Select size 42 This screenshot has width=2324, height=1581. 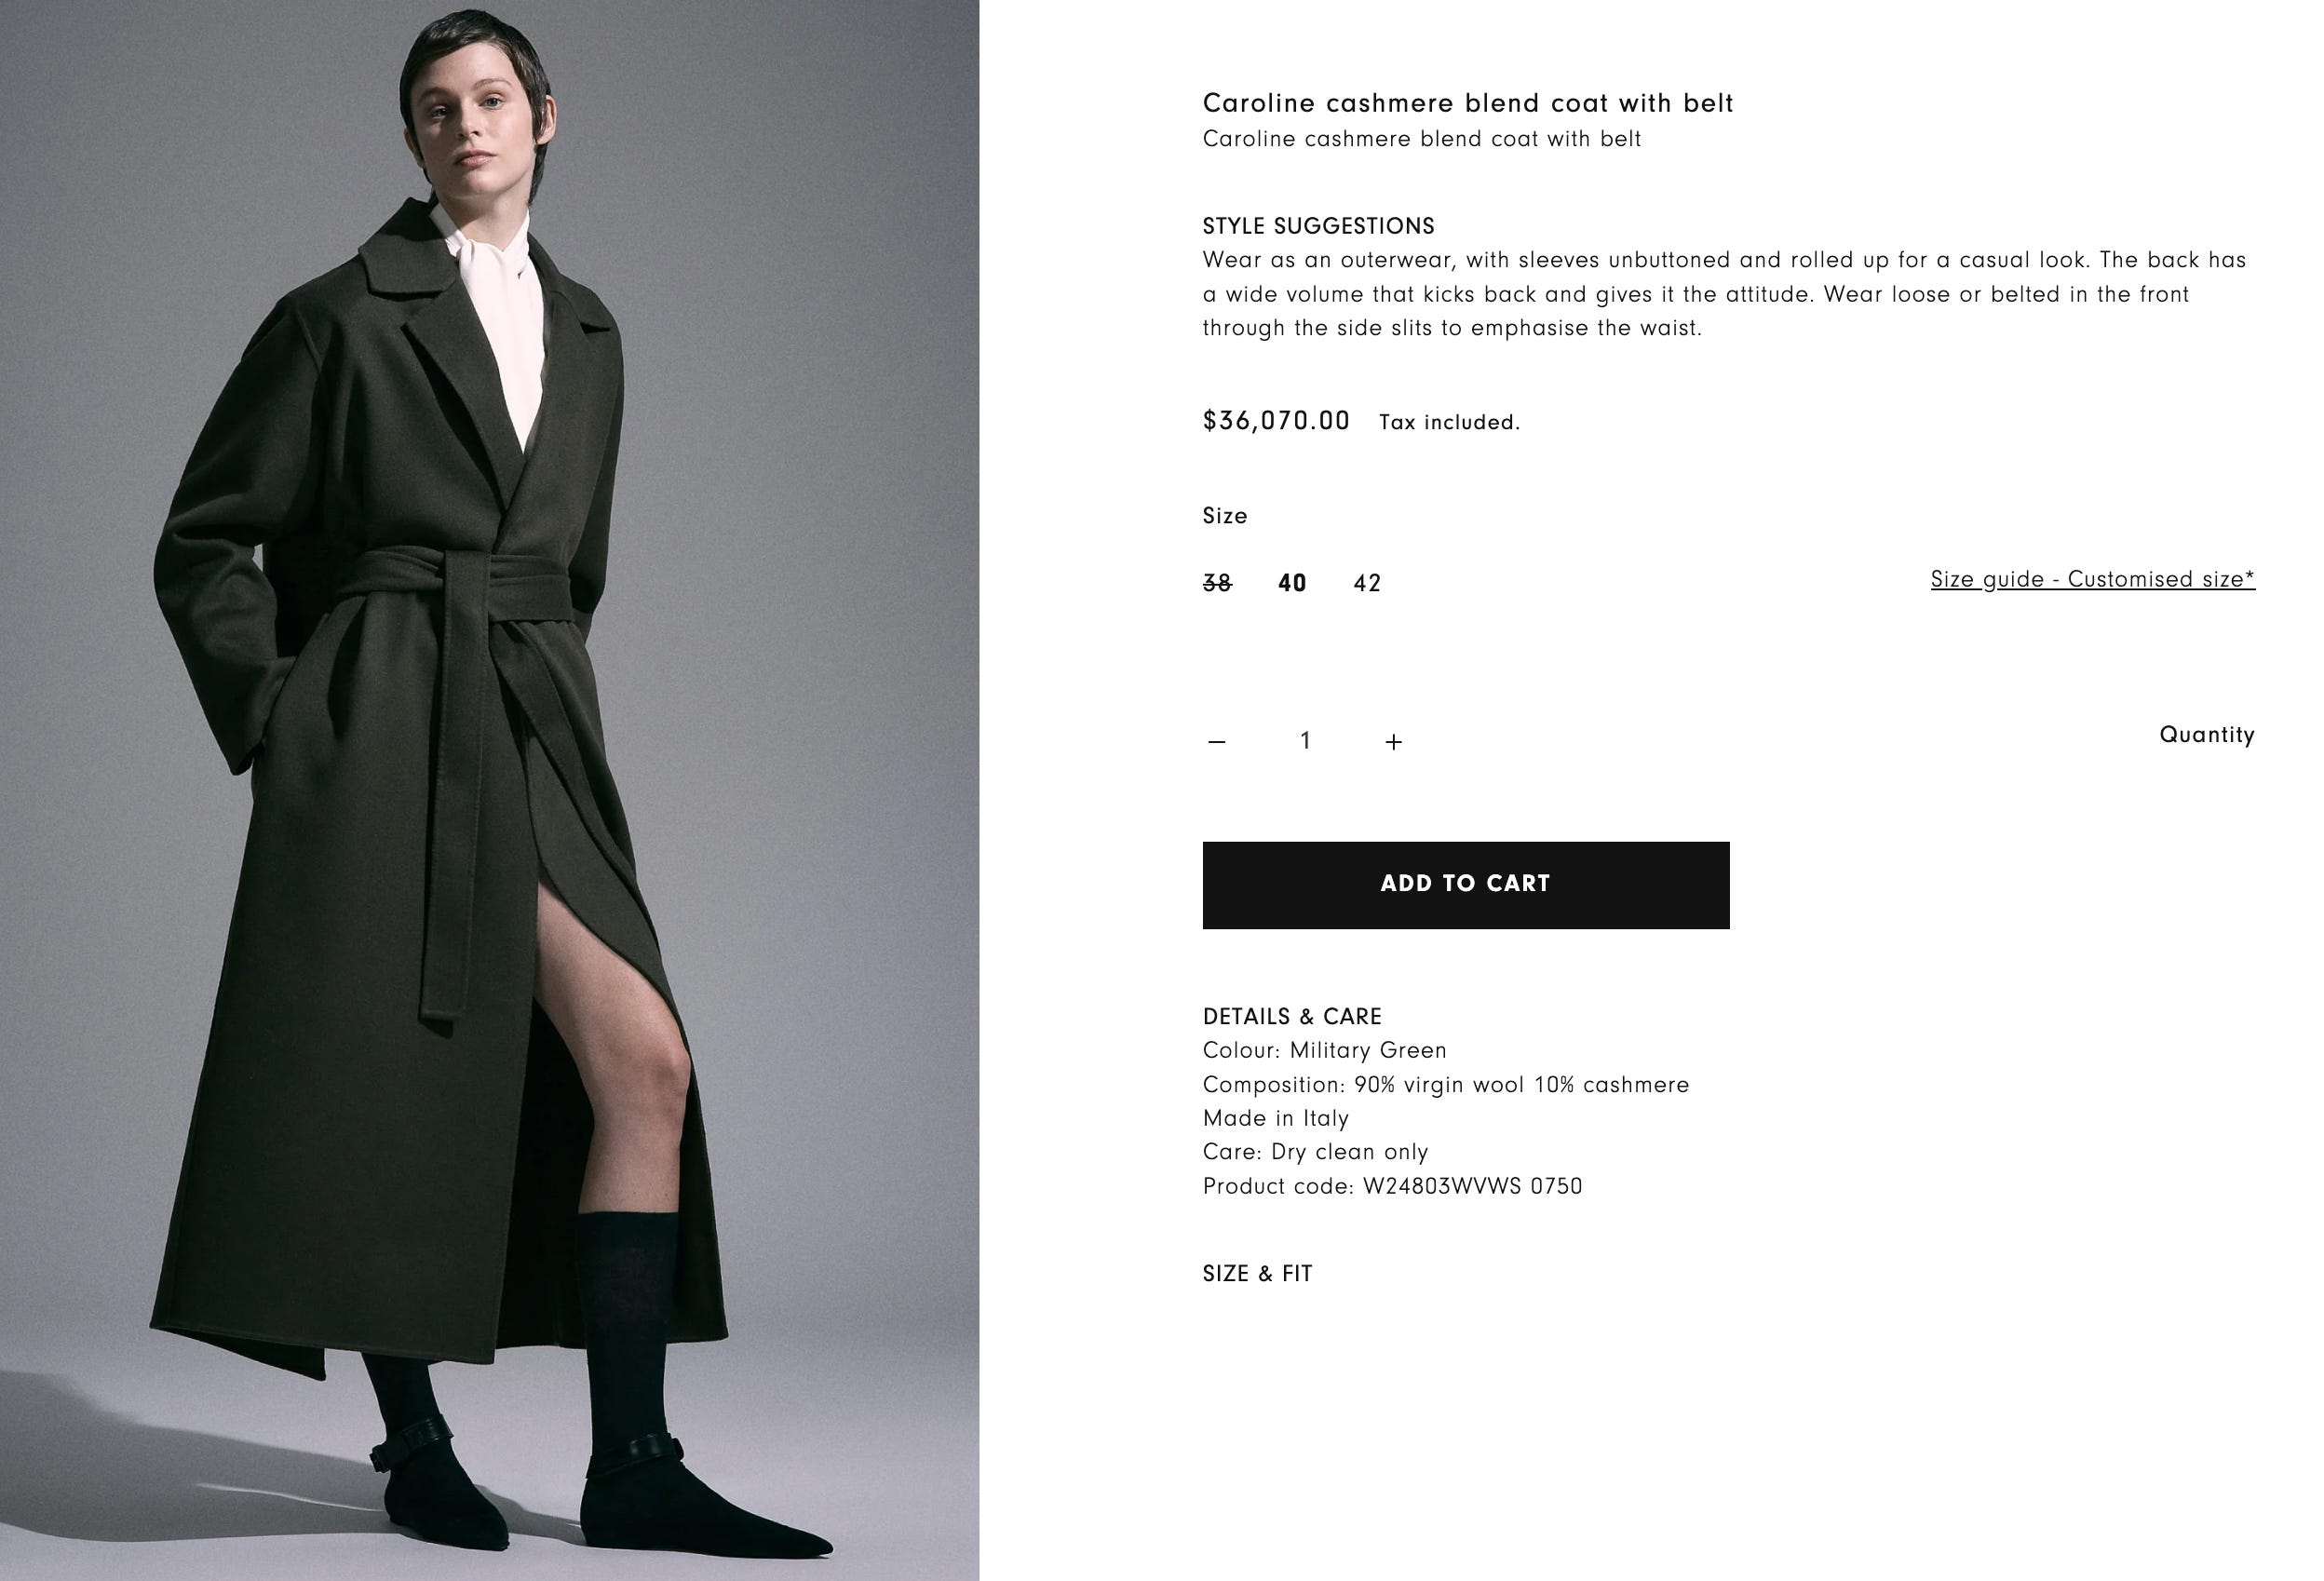(1367, 583)
